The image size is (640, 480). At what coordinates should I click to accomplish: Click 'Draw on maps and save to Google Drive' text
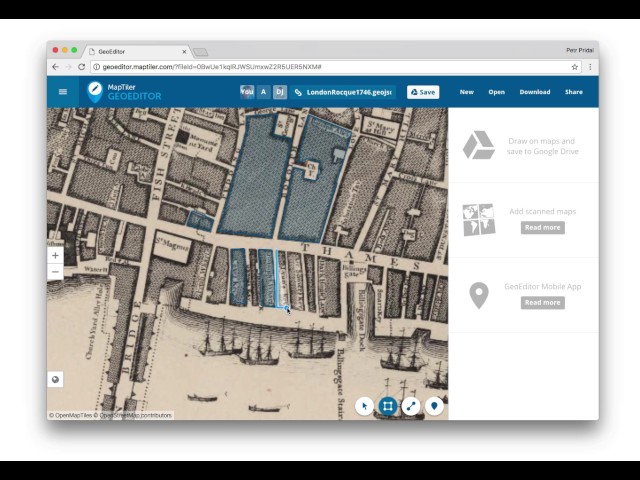542,146
